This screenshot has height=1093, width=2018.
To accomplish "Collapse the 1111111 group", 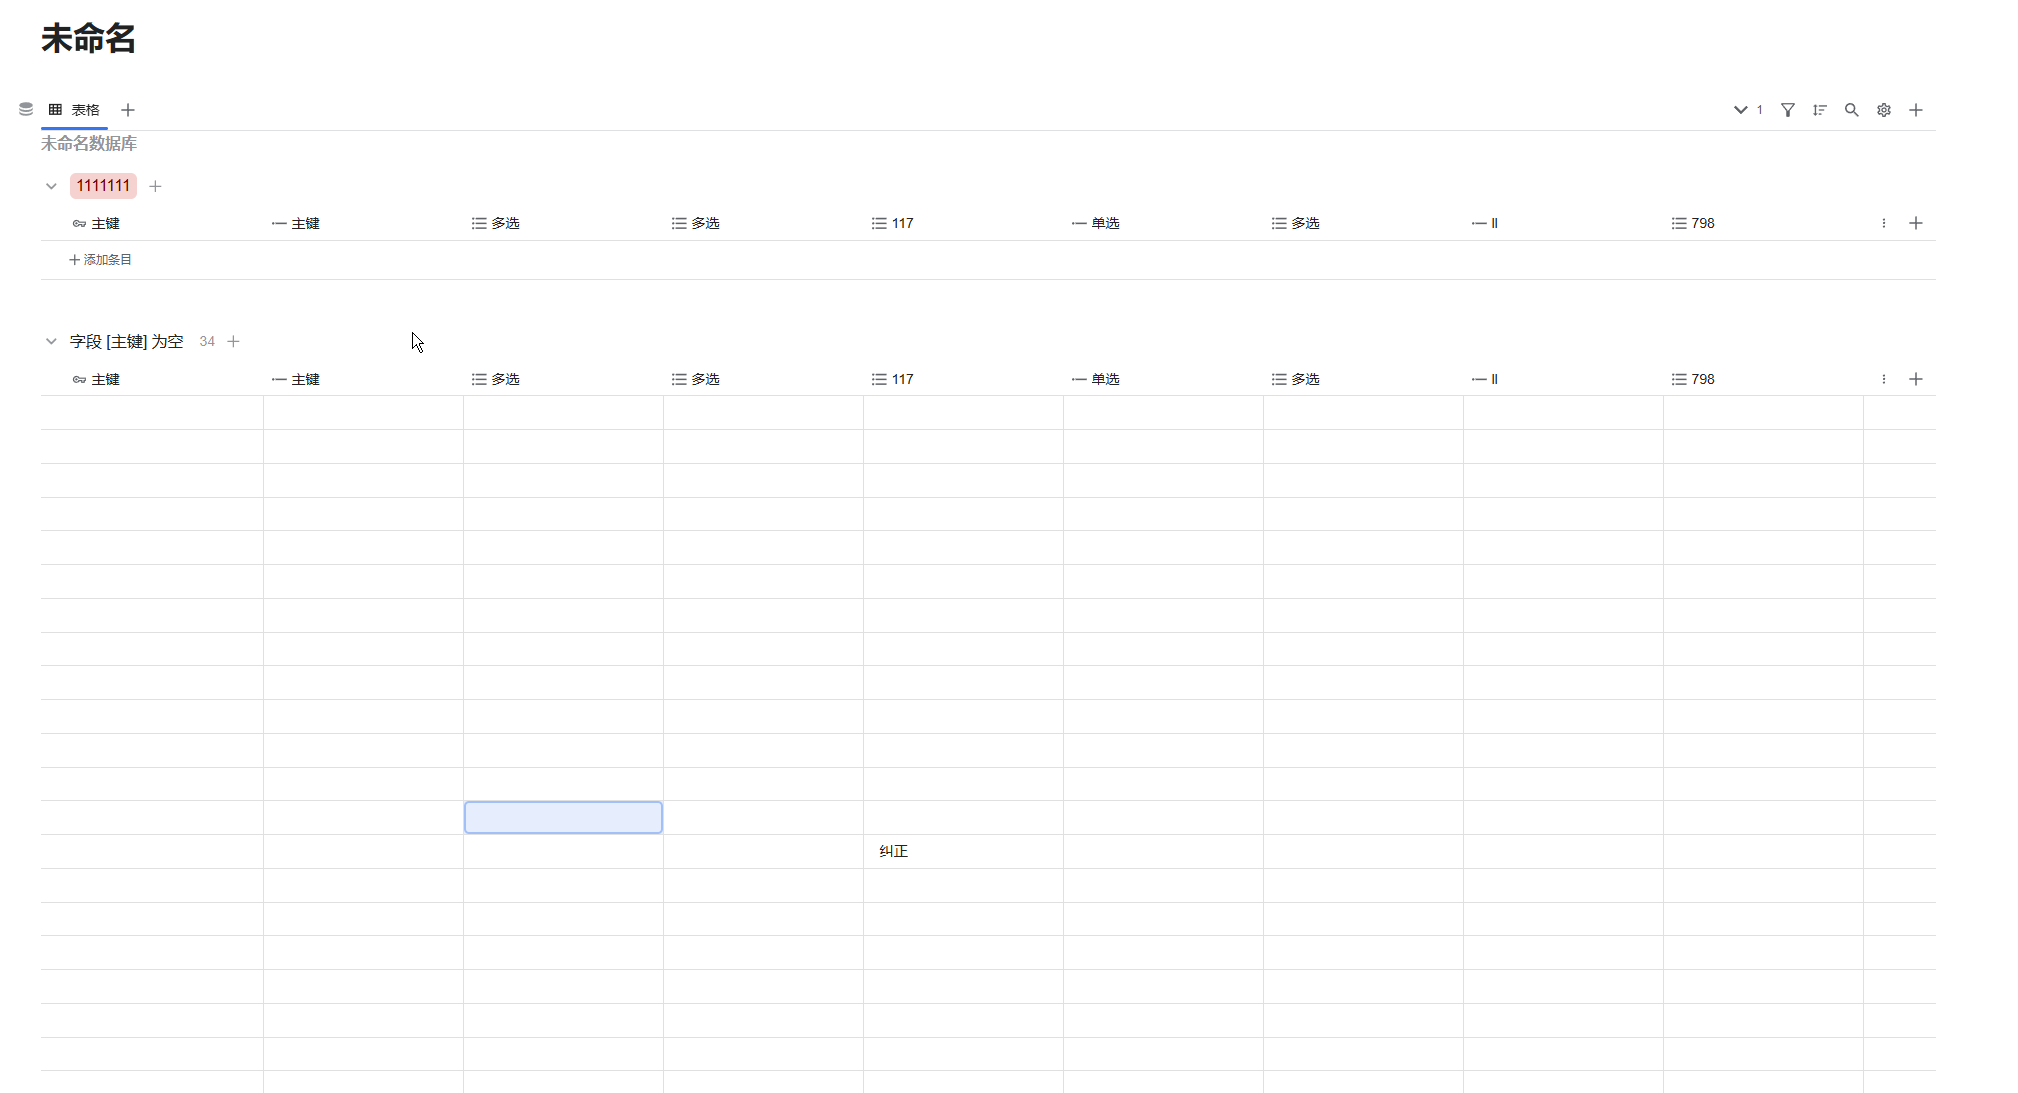I will (51, 186).
